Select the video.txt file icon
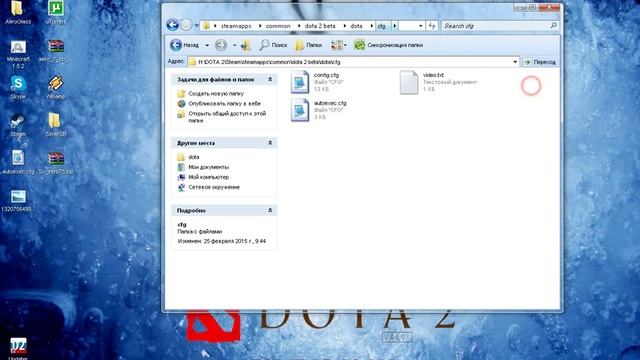640x360 pixels. 409,82
